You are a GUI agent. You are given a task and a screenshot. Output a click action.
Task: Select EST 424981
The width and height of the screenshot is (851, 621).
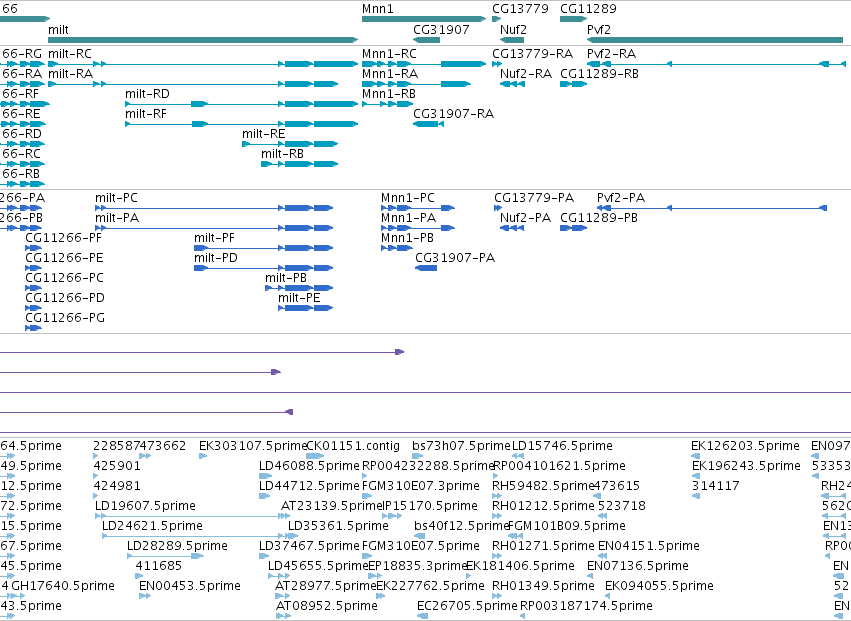tap(117, 486)
